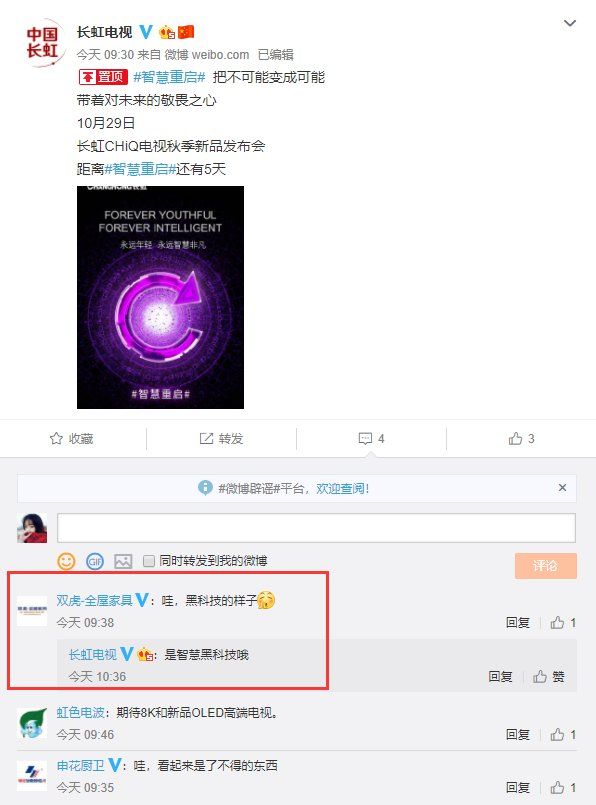Open the purple 智慧重启 poster image
This screenshot has height=805, width=596.
[x=160, y=297]
